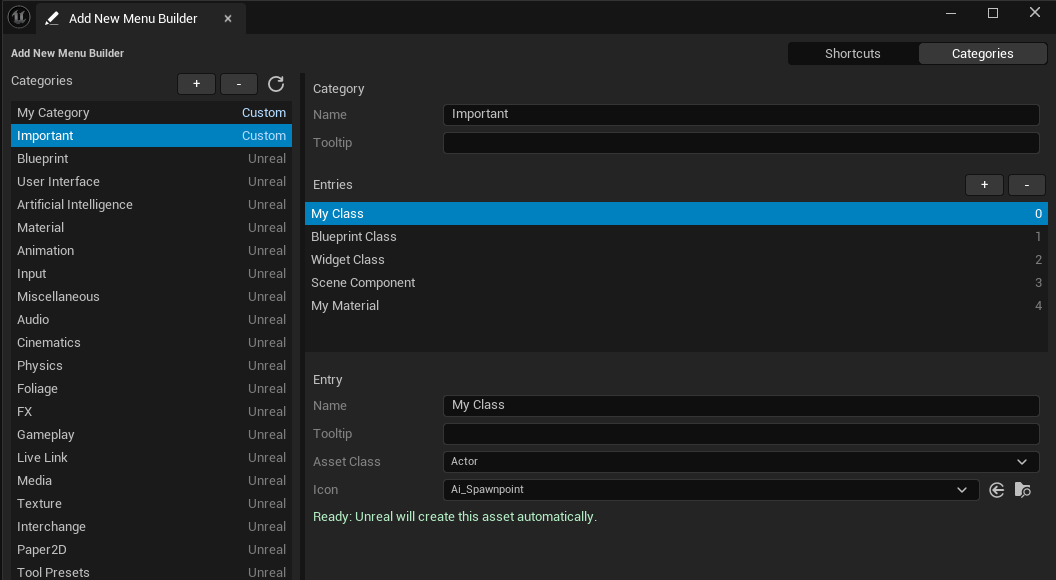This screenshot has width=1056, height=580.
Task: Select the Audio category
Action: (x=152, y=319)
